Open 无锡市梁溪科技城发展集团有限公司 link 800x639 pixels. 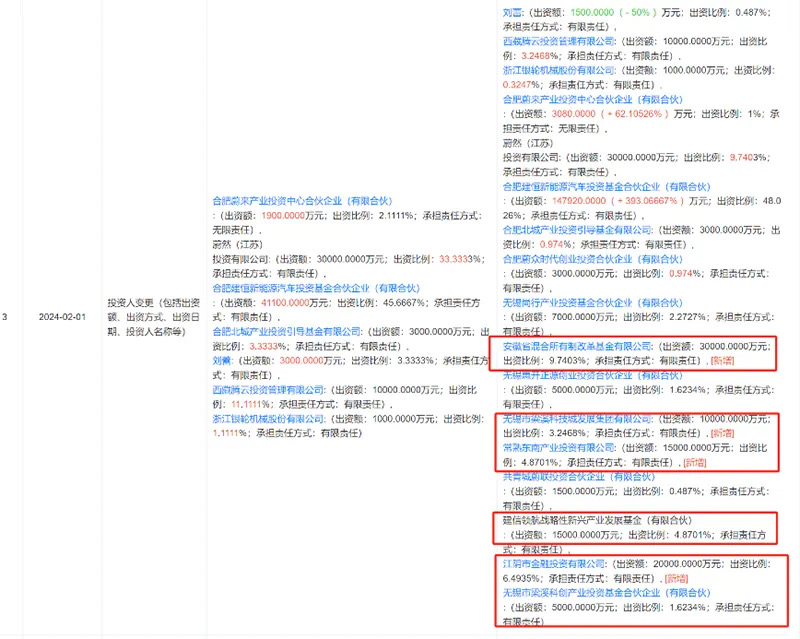tap(577, 419)
